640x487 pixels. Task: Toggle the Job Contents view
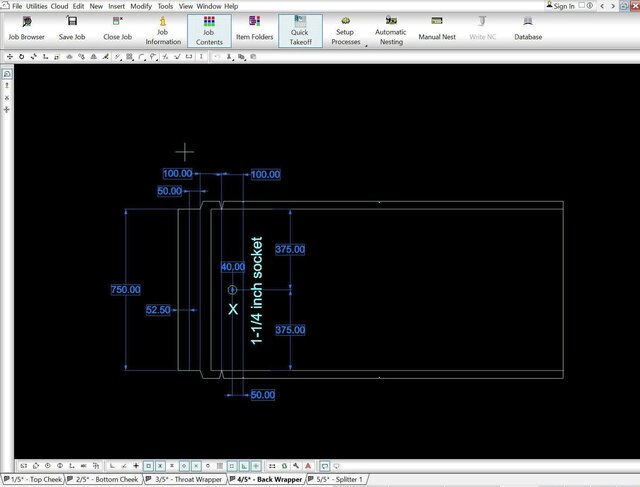(x=208, y=30)
